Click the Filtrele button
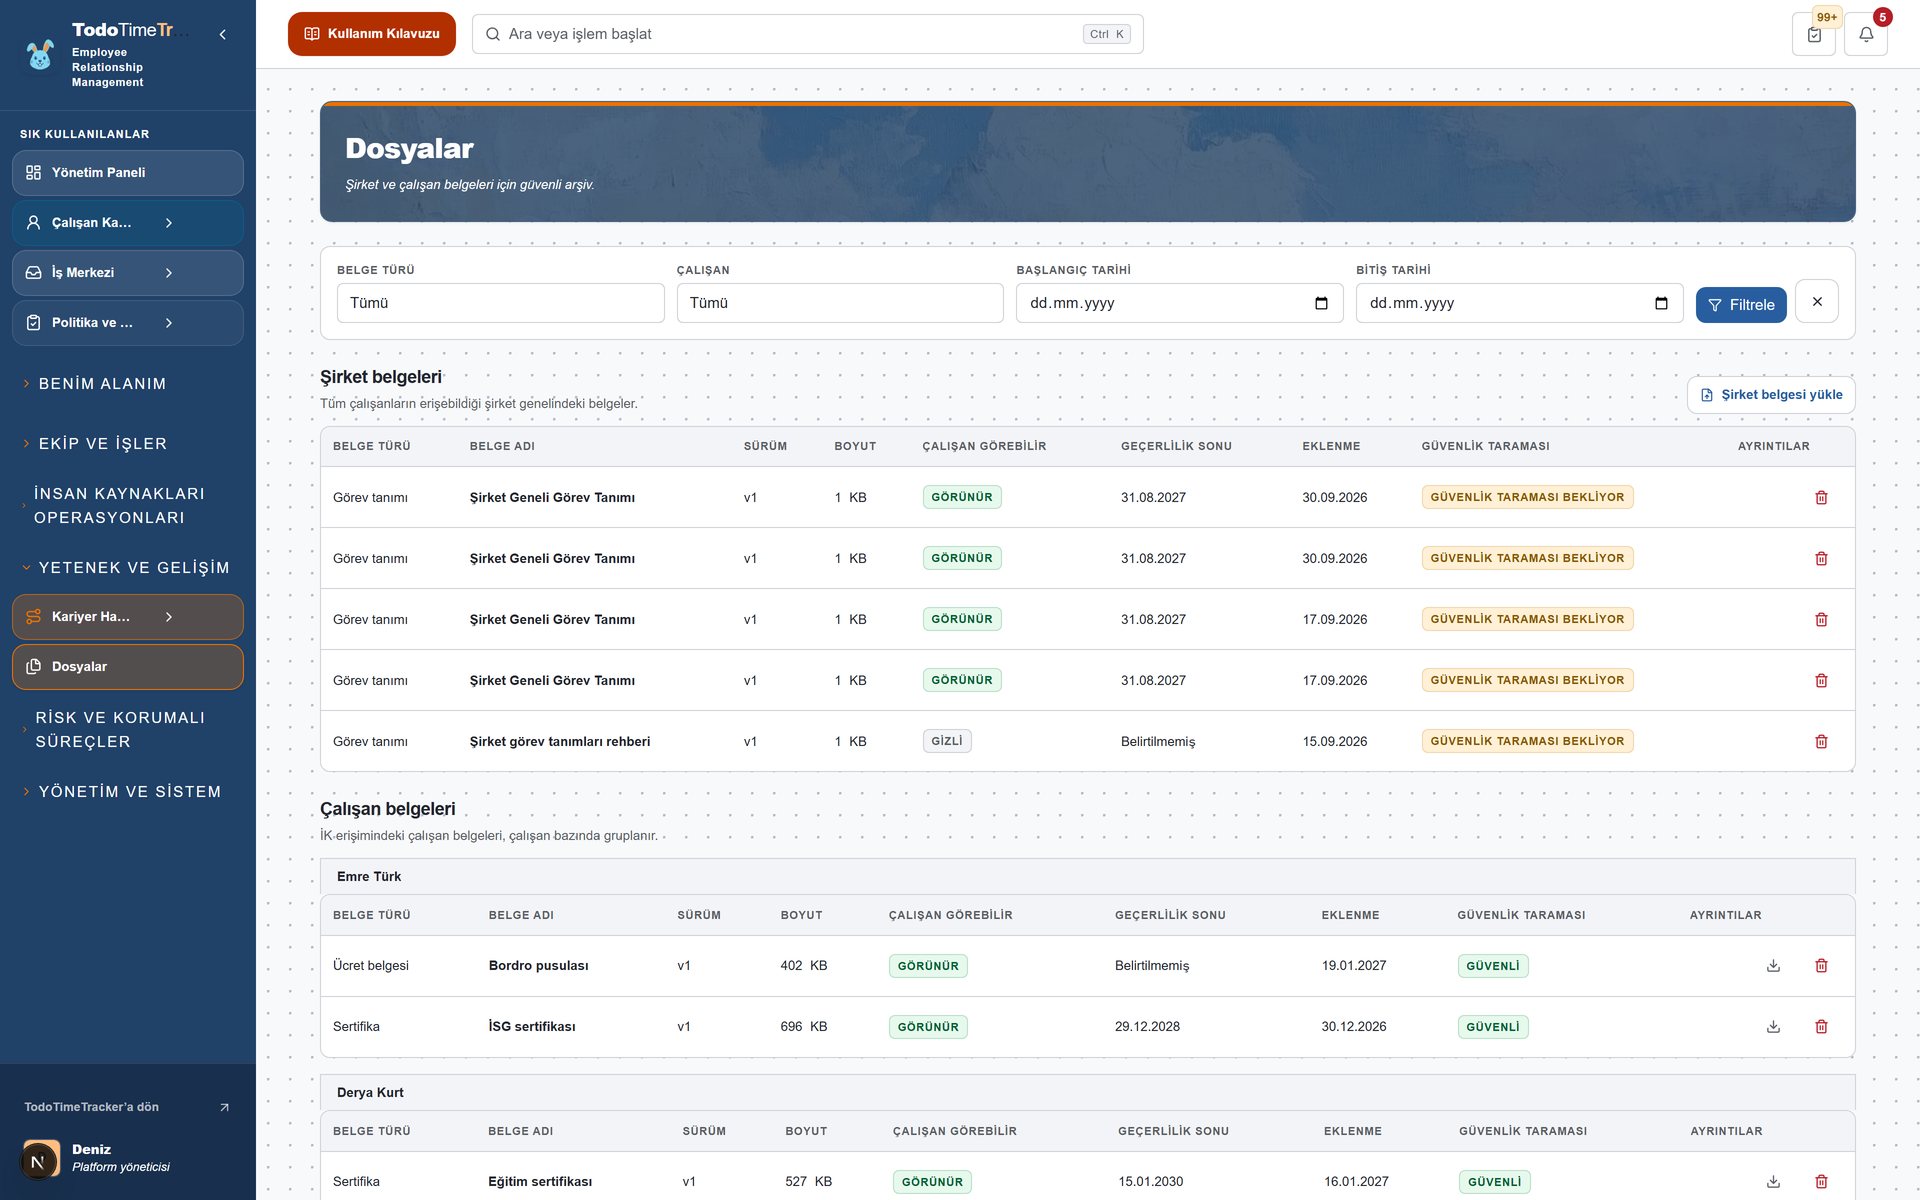Image resolution: width=1920 pixels, height=1200 pixels. point(1741,305)
